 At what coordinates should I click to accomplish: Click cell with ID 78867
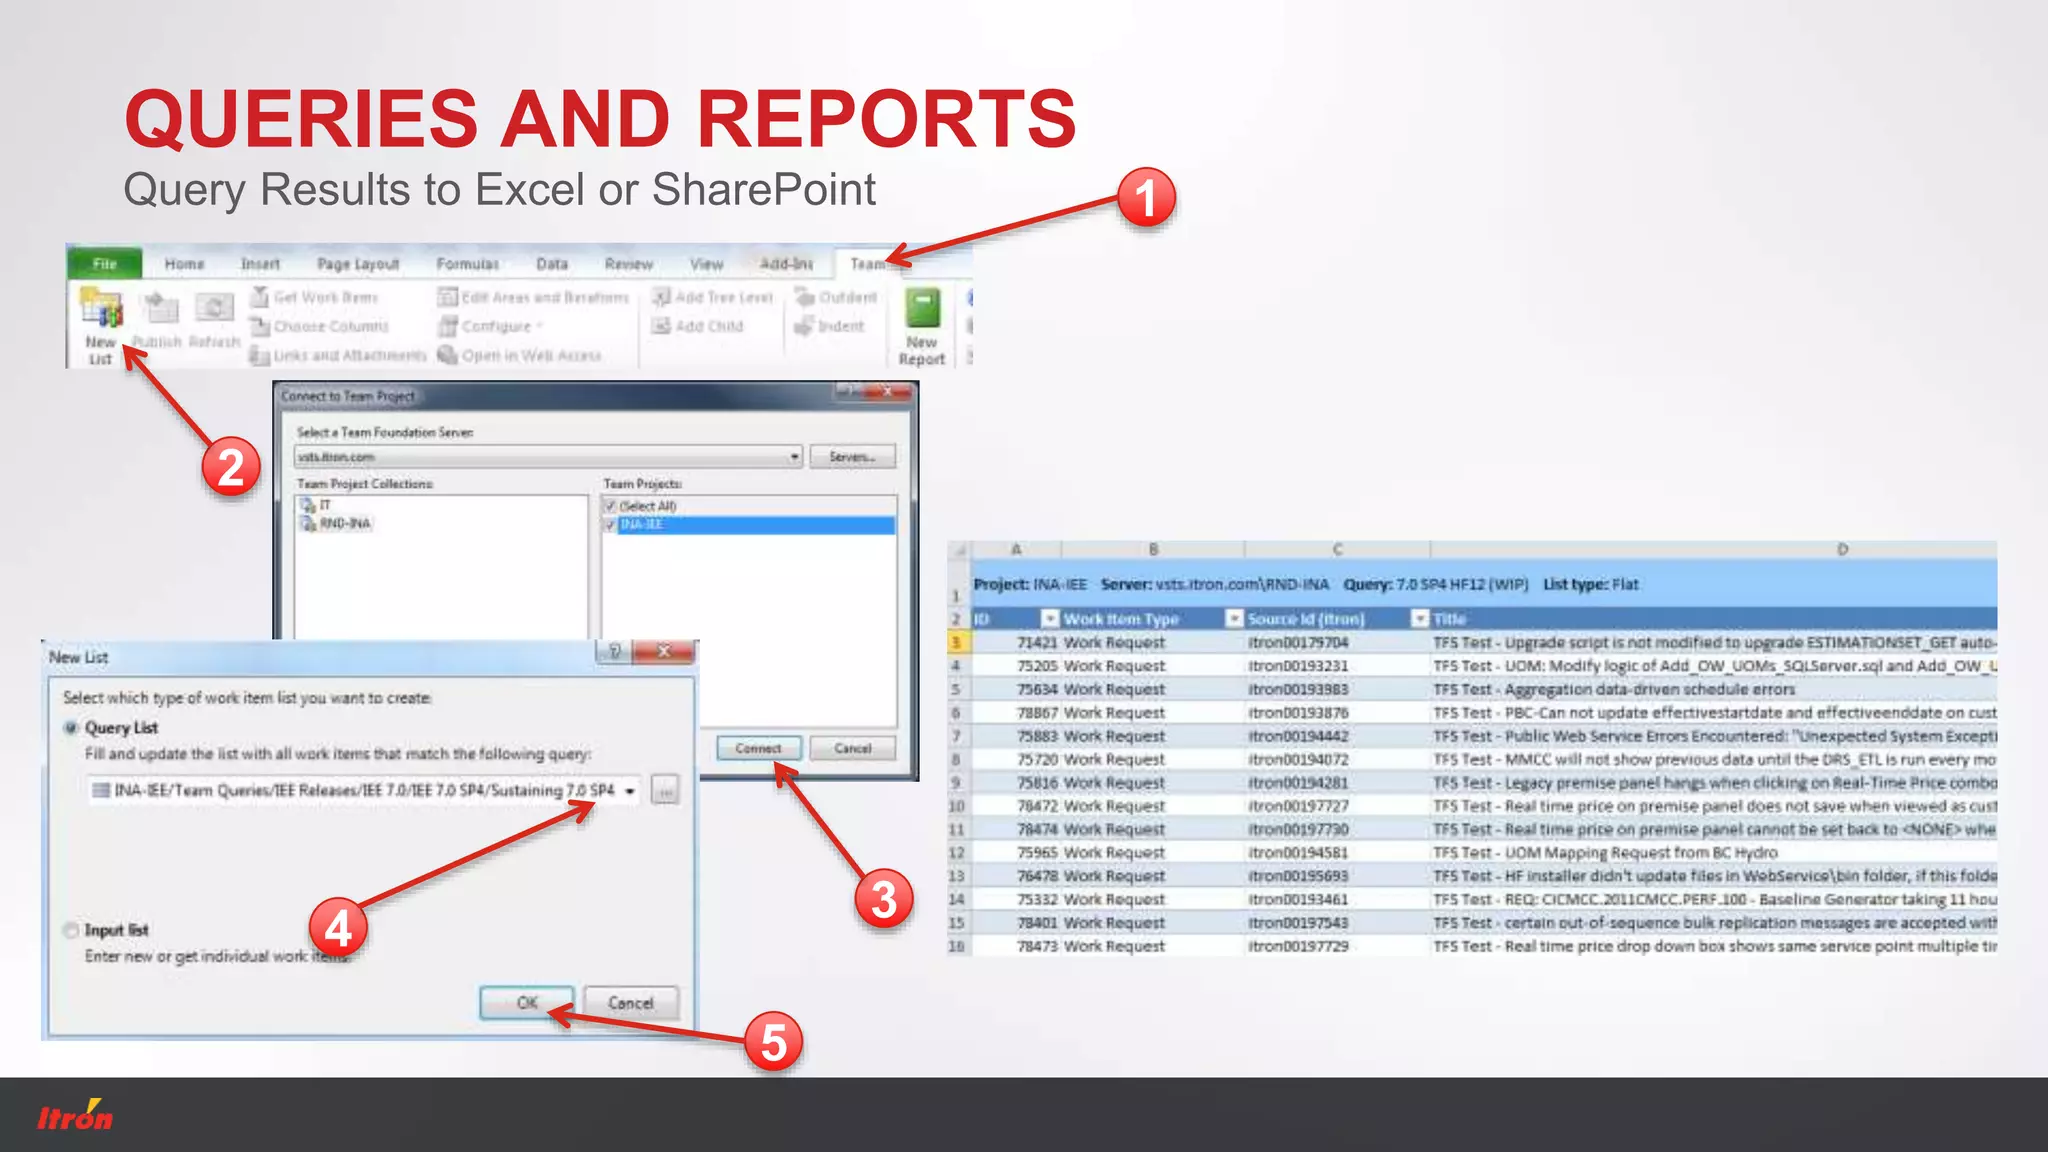(x=1016, y=713)
